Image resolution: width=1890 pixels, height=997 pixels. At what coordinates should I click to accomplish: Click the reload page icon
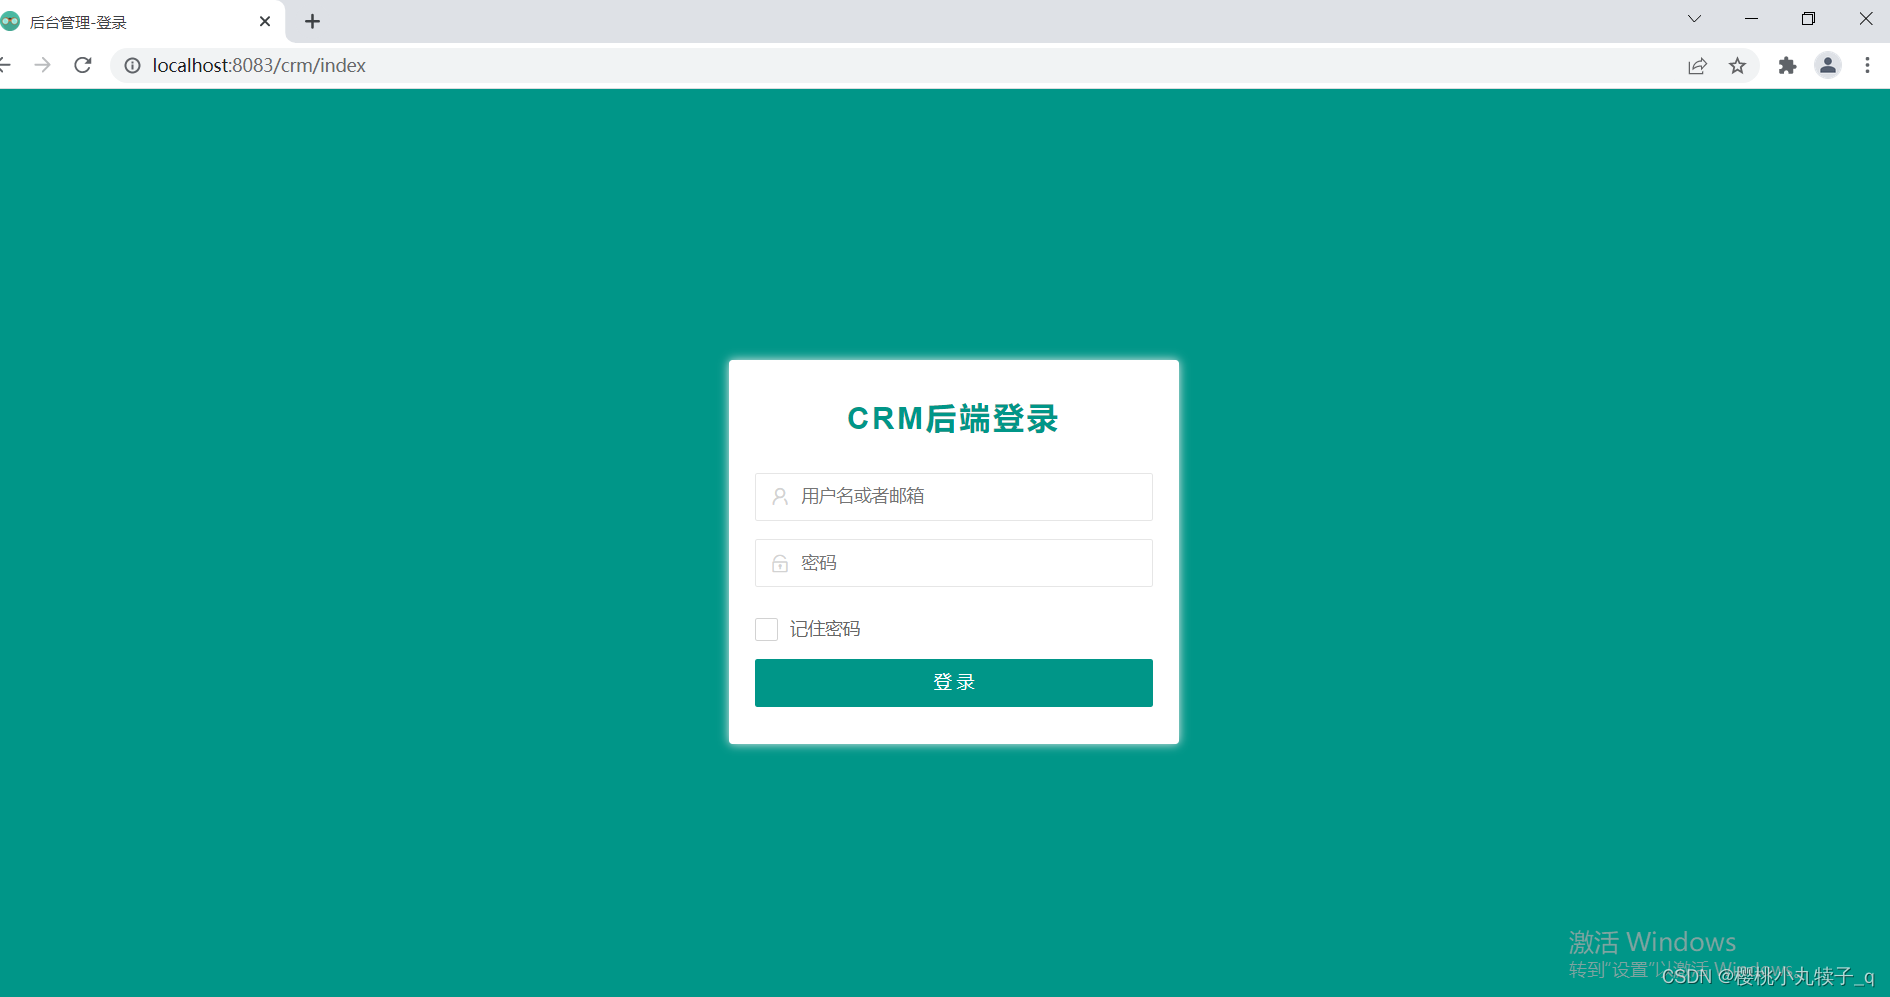coord(83,65)
